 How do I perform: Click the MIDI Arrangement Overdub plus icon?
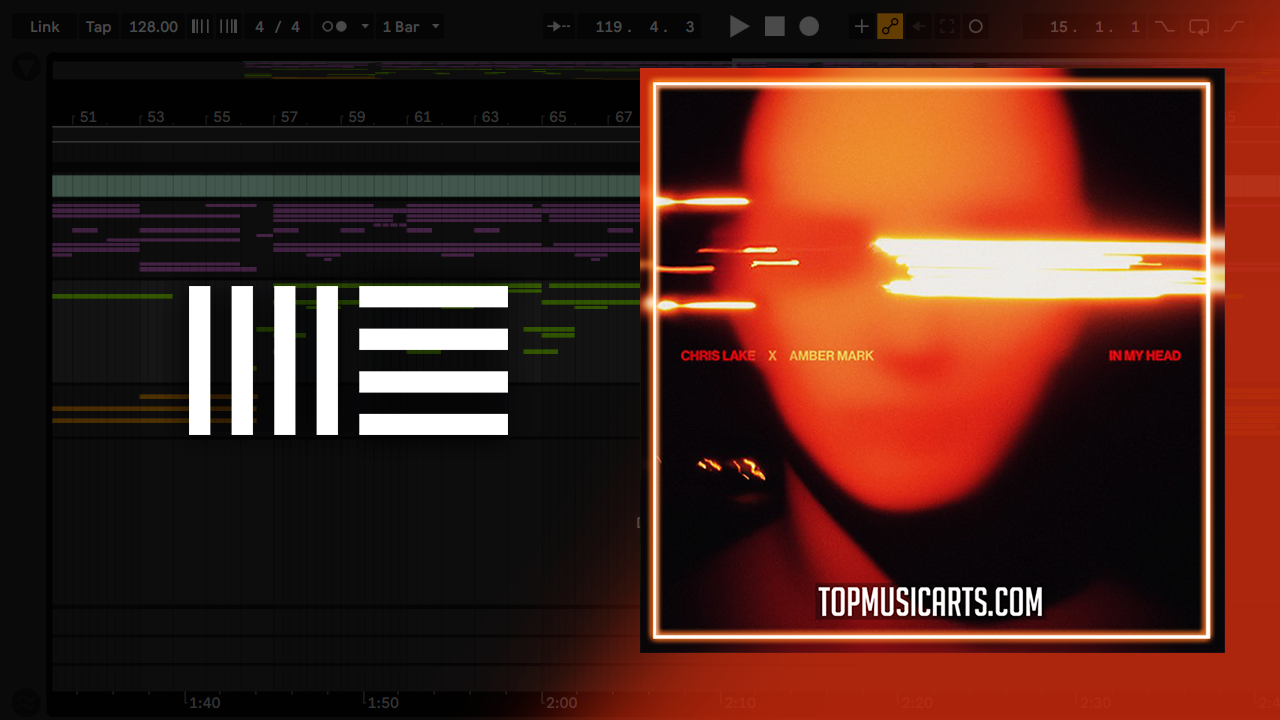tap(861, 27)
